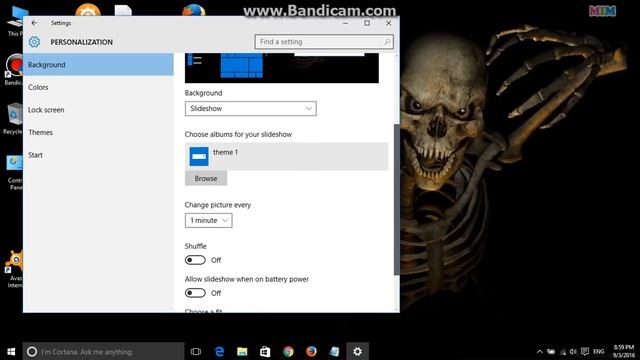Screen dimensions: 640x360
Task: Open the Lock screen settings page
Action: click(x=98, y=110)
